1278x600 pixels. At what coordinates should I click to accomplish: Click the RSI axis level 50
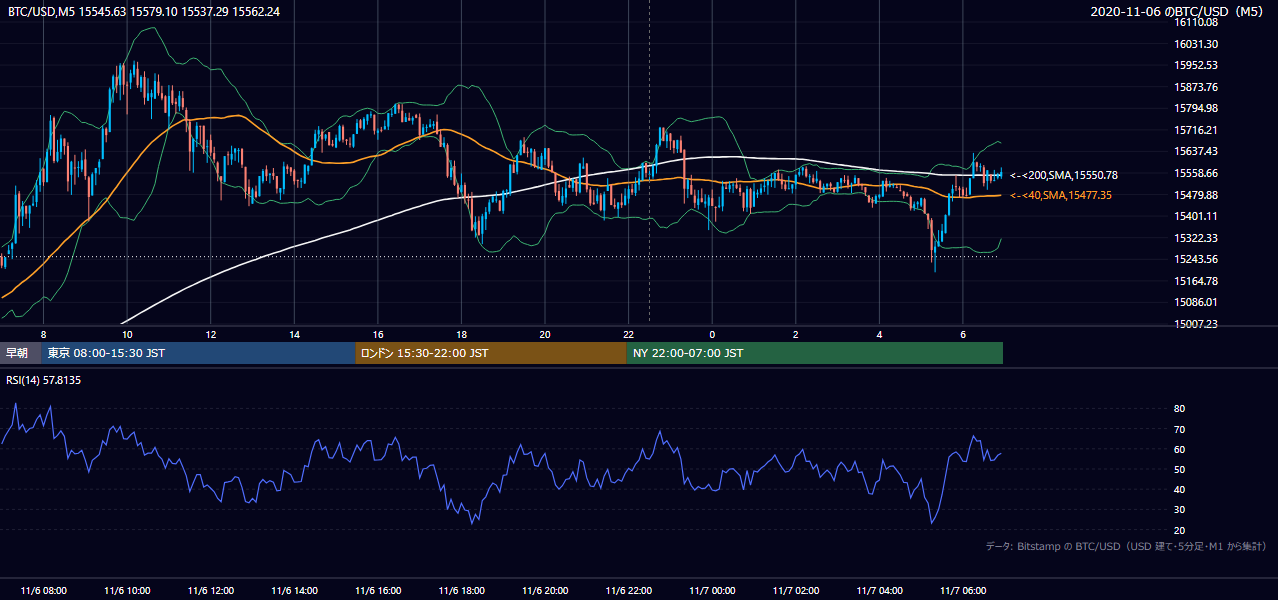click(x=1179, y=469)
